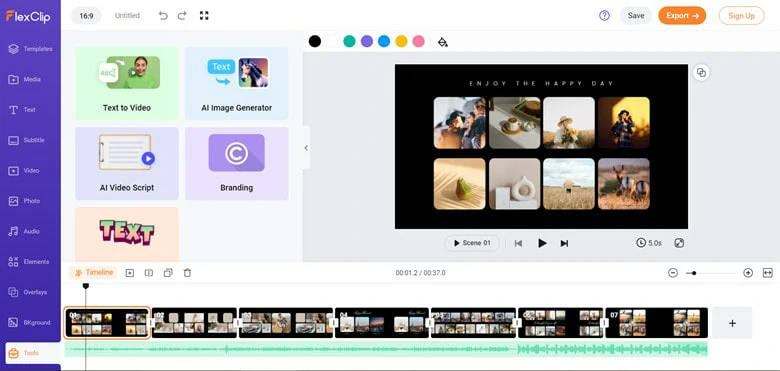The height and width of the screenshot is (371, 780).
Task: Save the project
Action: pos(636,15)
